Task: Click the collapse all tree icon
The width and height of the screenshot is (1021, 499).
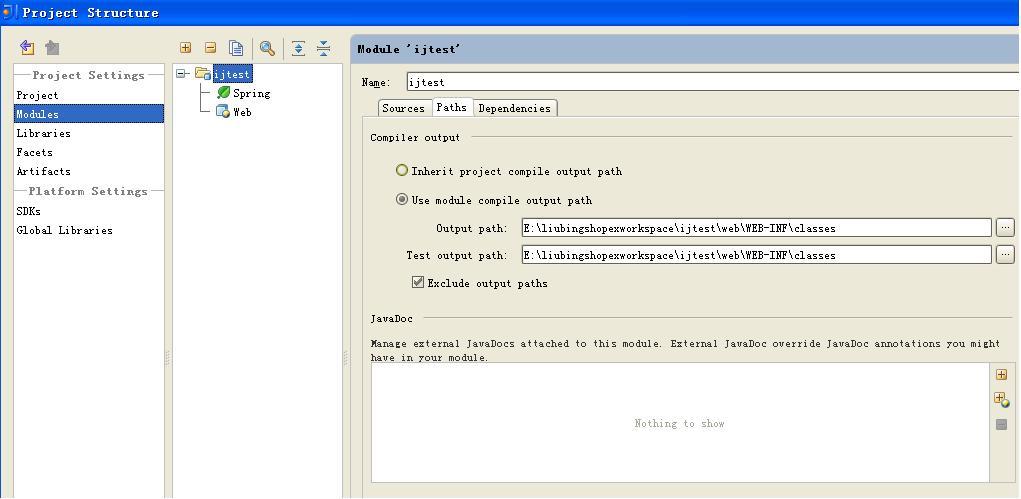Action: pyautogui.click(x=323, y=48)
